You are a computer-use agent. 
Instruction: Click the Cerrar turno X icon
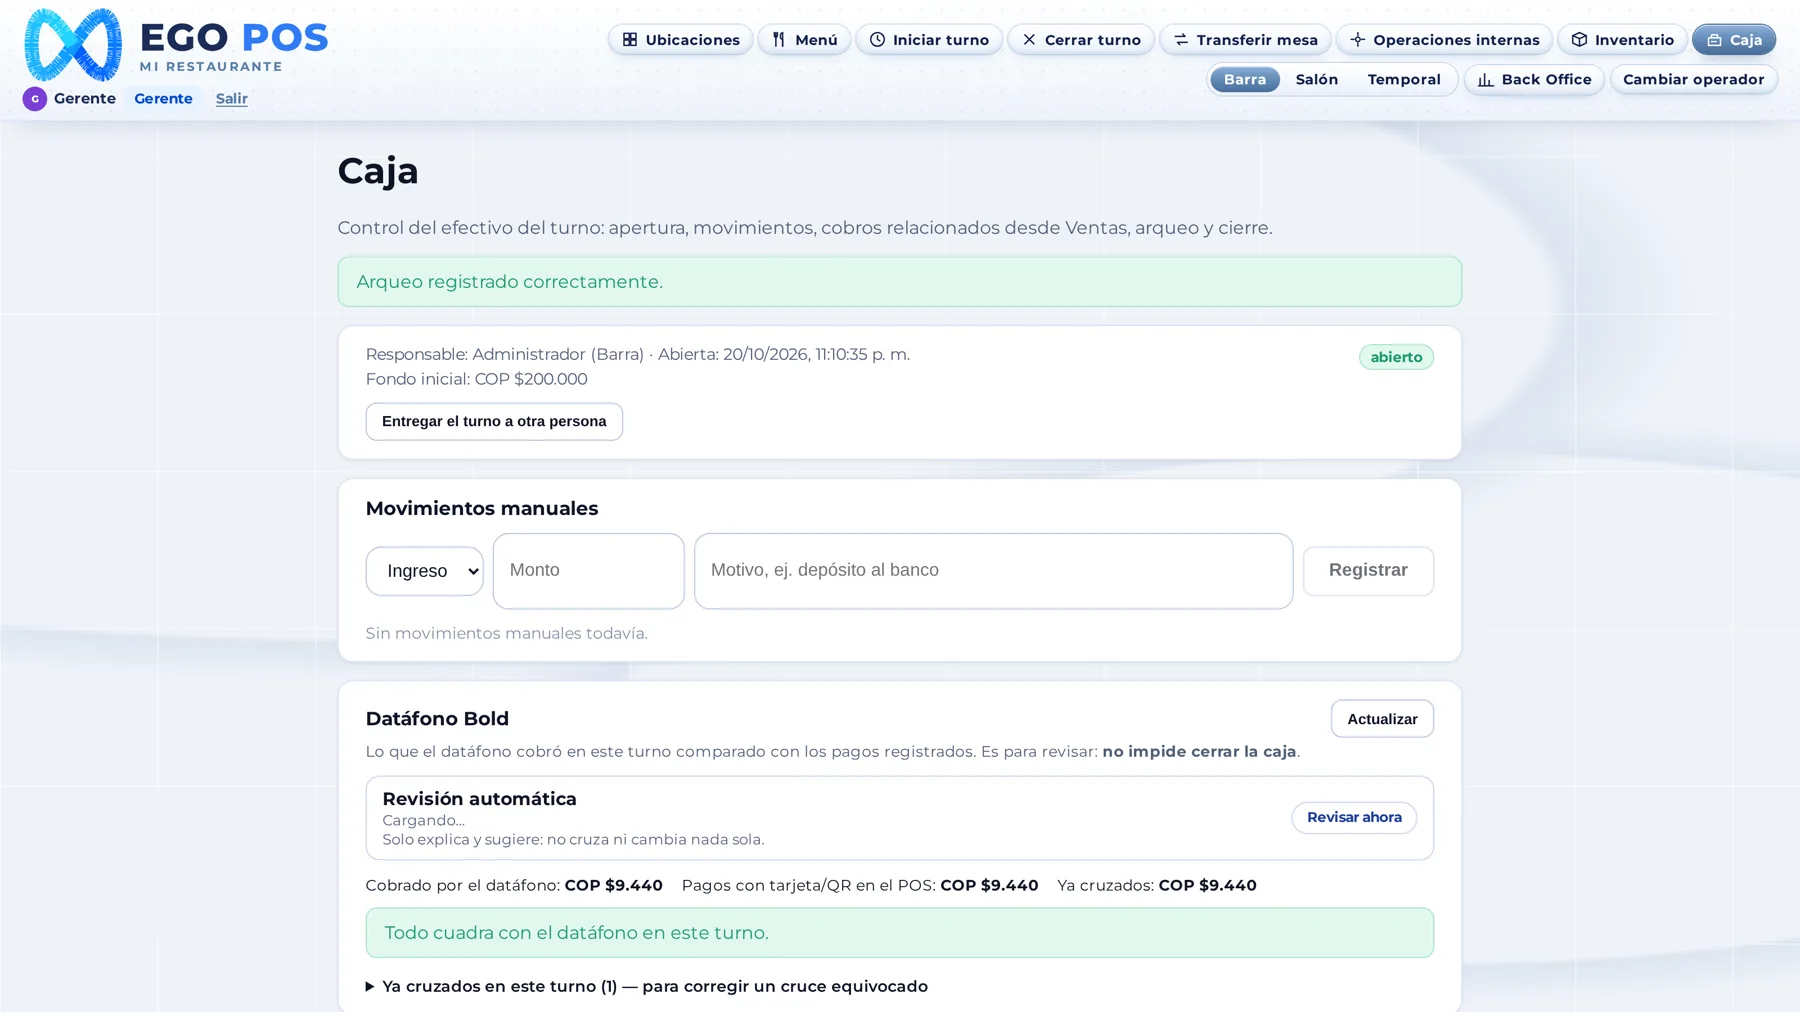[x=1029, y=40]
